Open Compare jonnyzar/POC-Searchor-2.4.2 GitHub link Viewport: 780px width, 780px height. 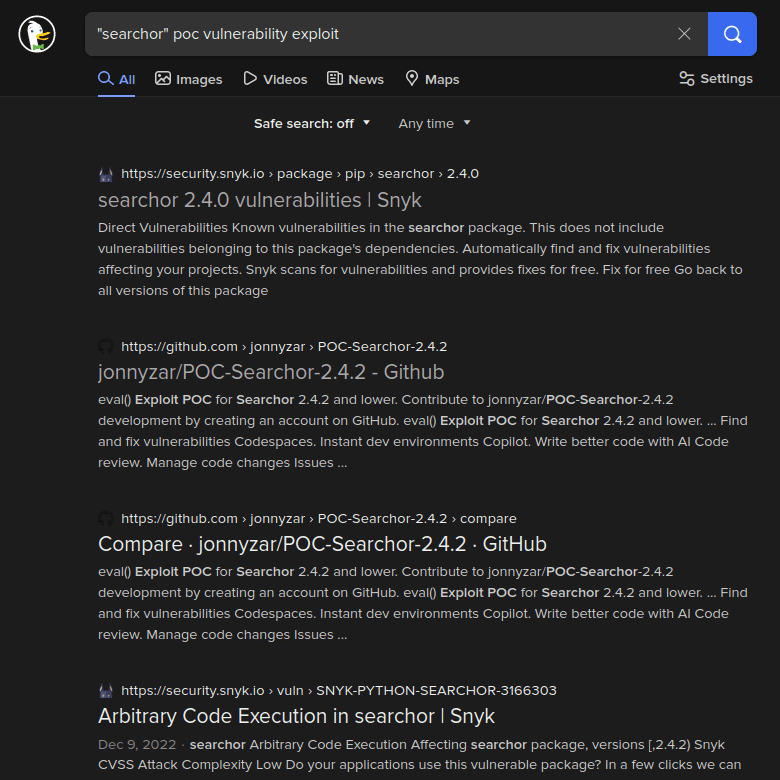(x=322, y=544)
